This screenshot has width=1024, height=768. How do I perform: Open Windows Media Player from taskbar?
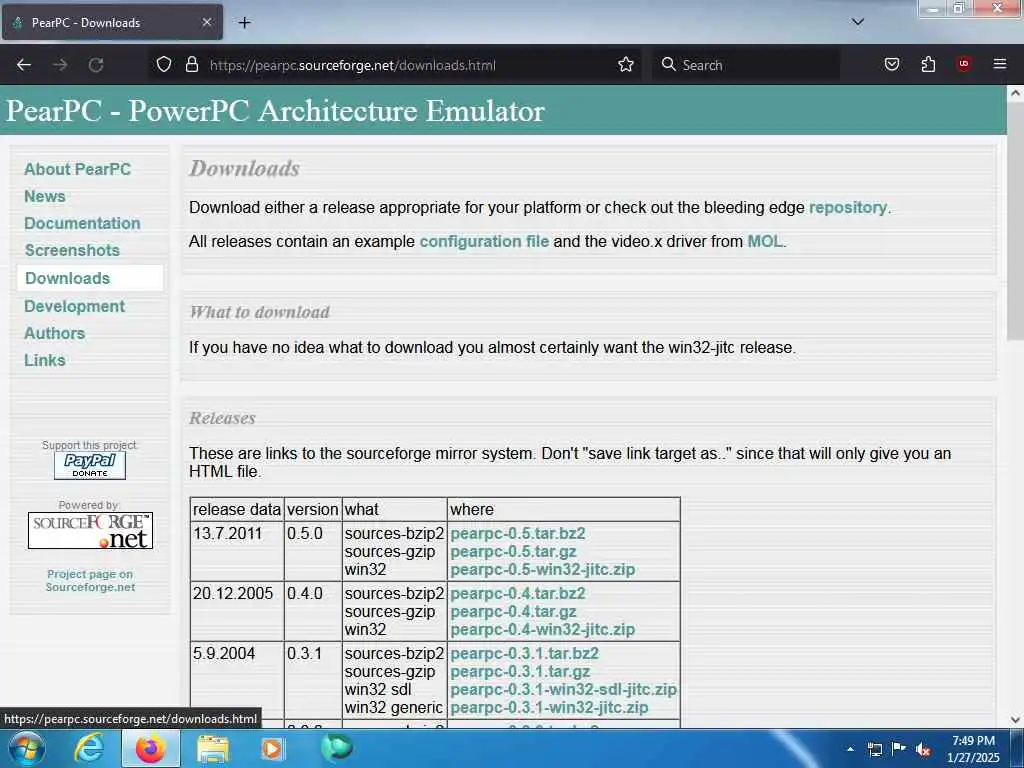pos(272,748)
